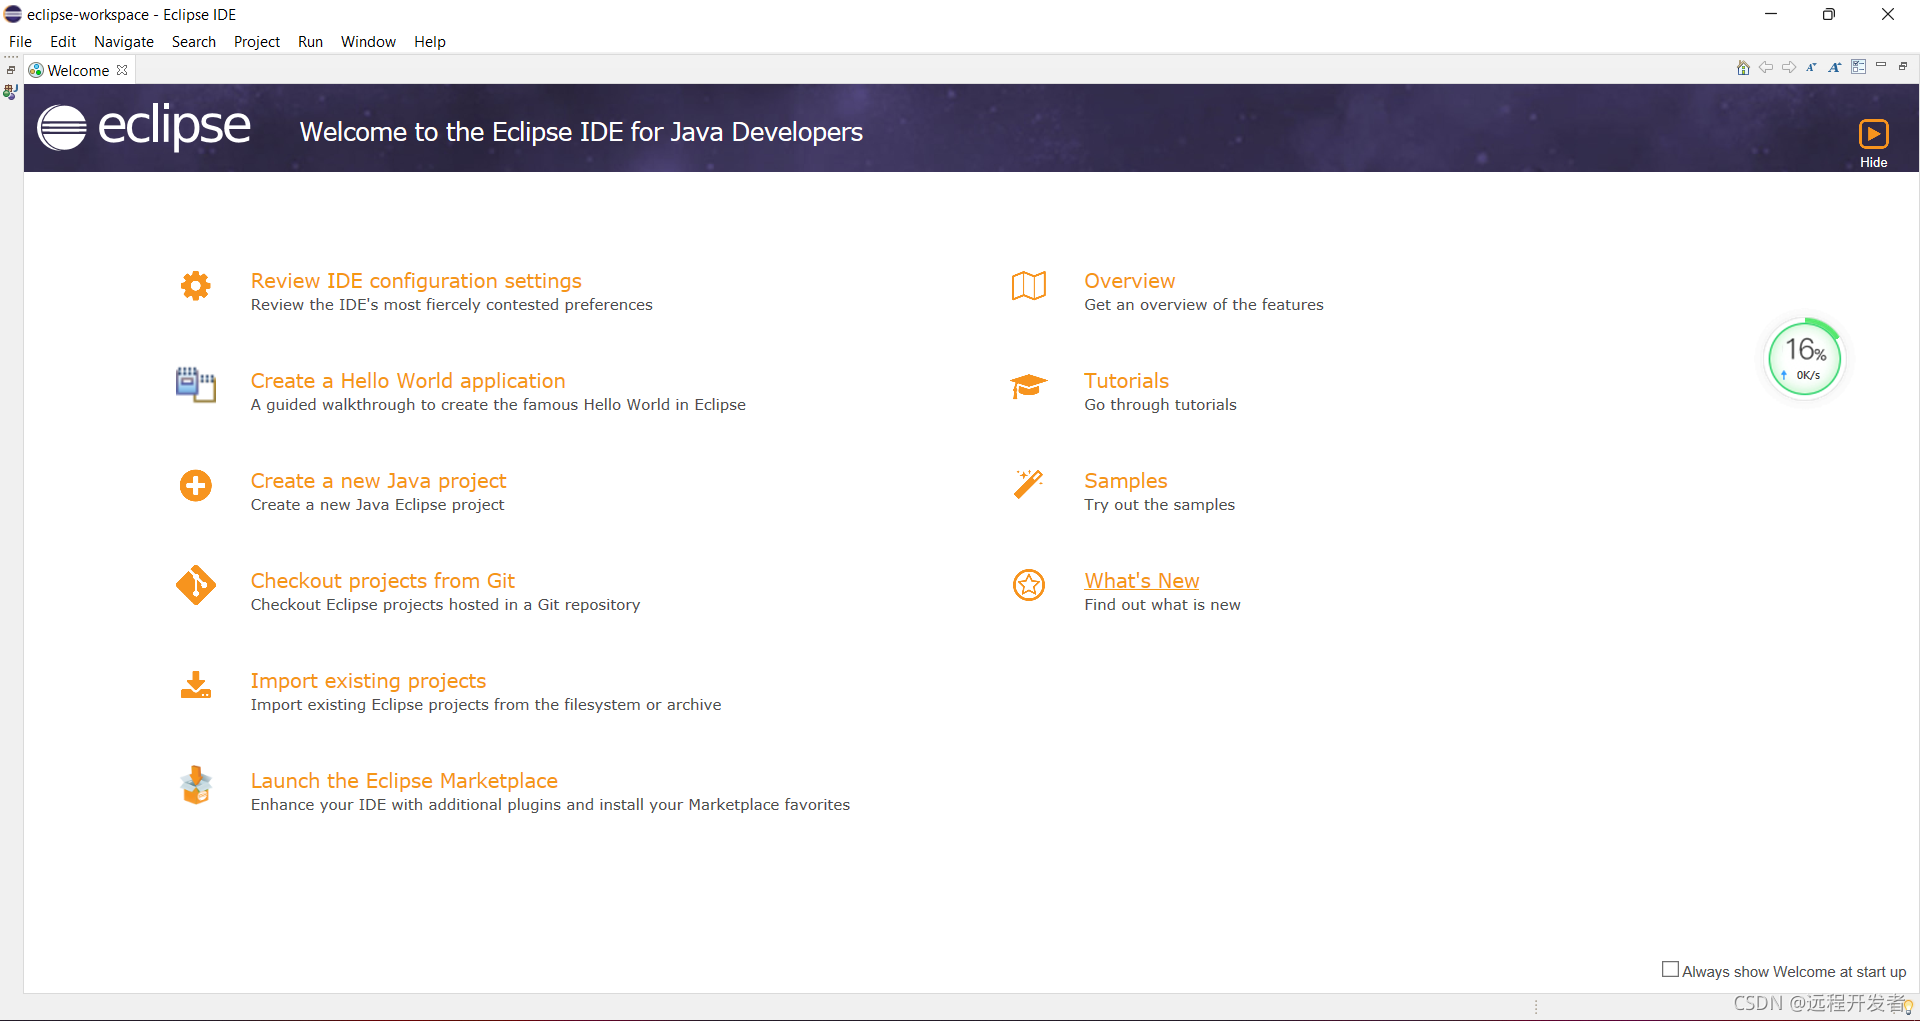Click the Samples magic wand icon
Image resolution: width=1920 pixels, height=1021 pixels.
(x=1029, y=484)
